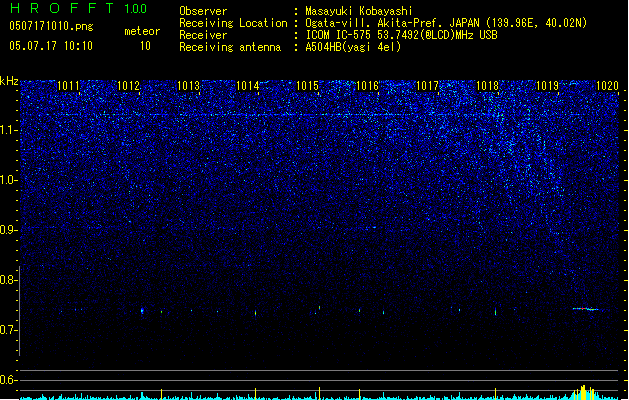This screenshot has height=400, width=629.
Task: Click the 0.8 kHz frequency tick label
Action: pos(8,280)
